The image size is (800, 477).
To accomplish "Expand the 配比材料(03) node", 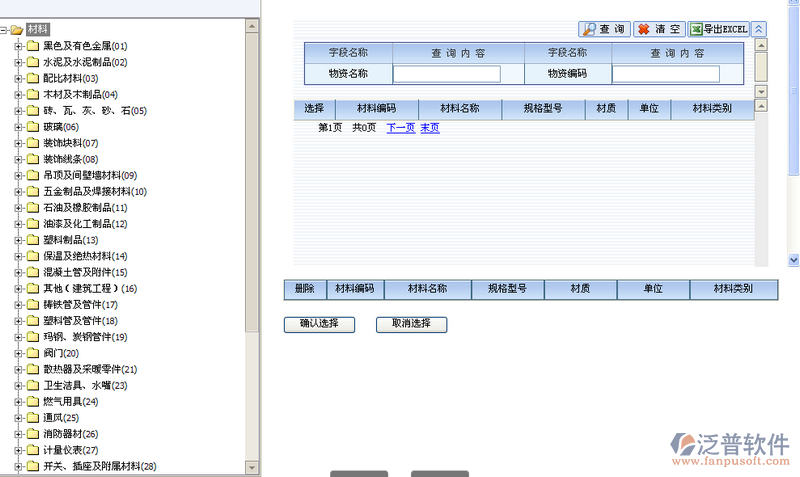I will 18,79.
